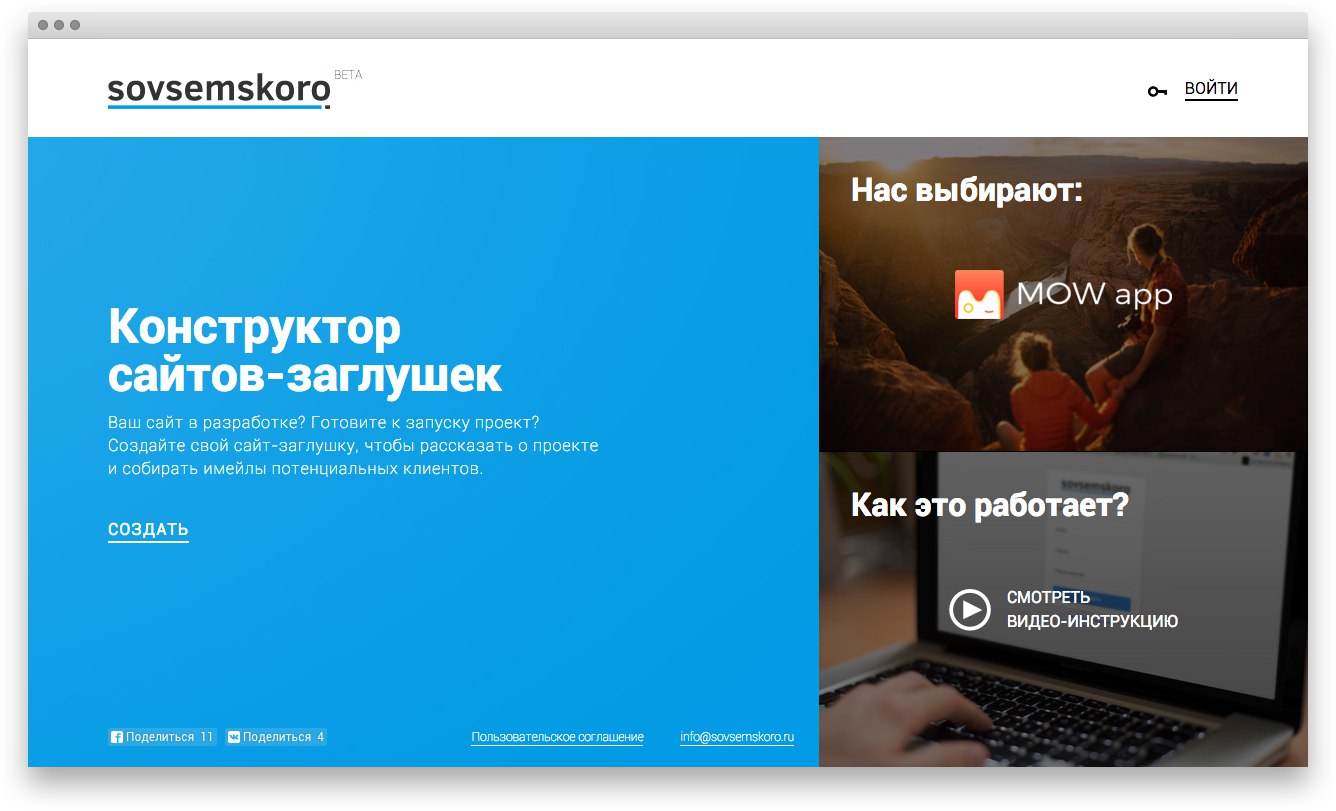The width and height of the screenshot is (1336, 811).
Task: Open the ВОЙТИ login link
Action: 1211,89
